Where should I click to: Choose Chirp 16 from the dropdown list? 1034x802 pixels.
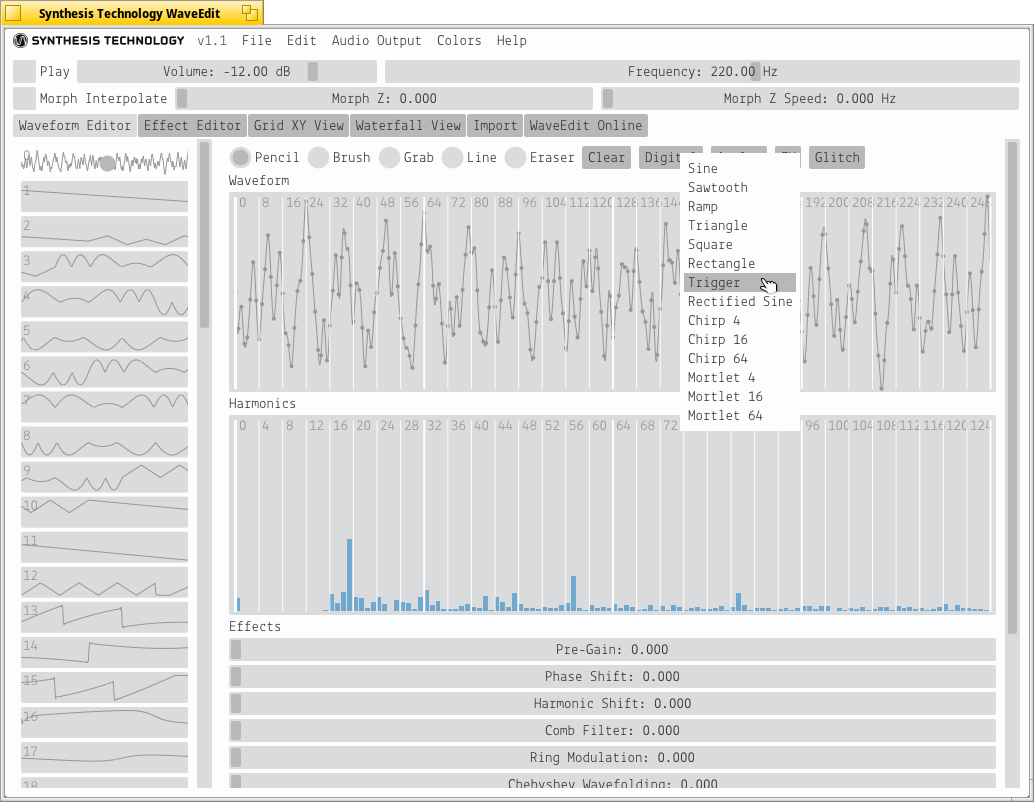[739, 340]
